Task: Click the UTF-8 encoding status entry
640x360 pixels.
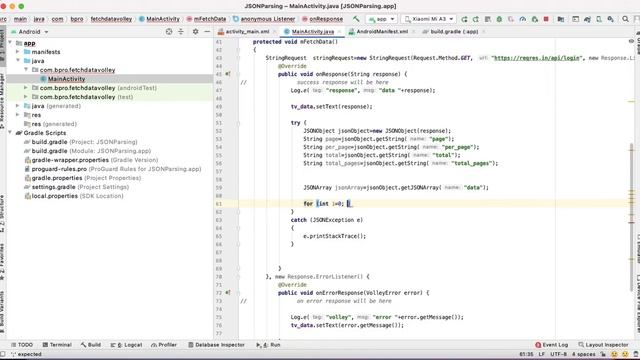Action: click(x=558, y=354)
